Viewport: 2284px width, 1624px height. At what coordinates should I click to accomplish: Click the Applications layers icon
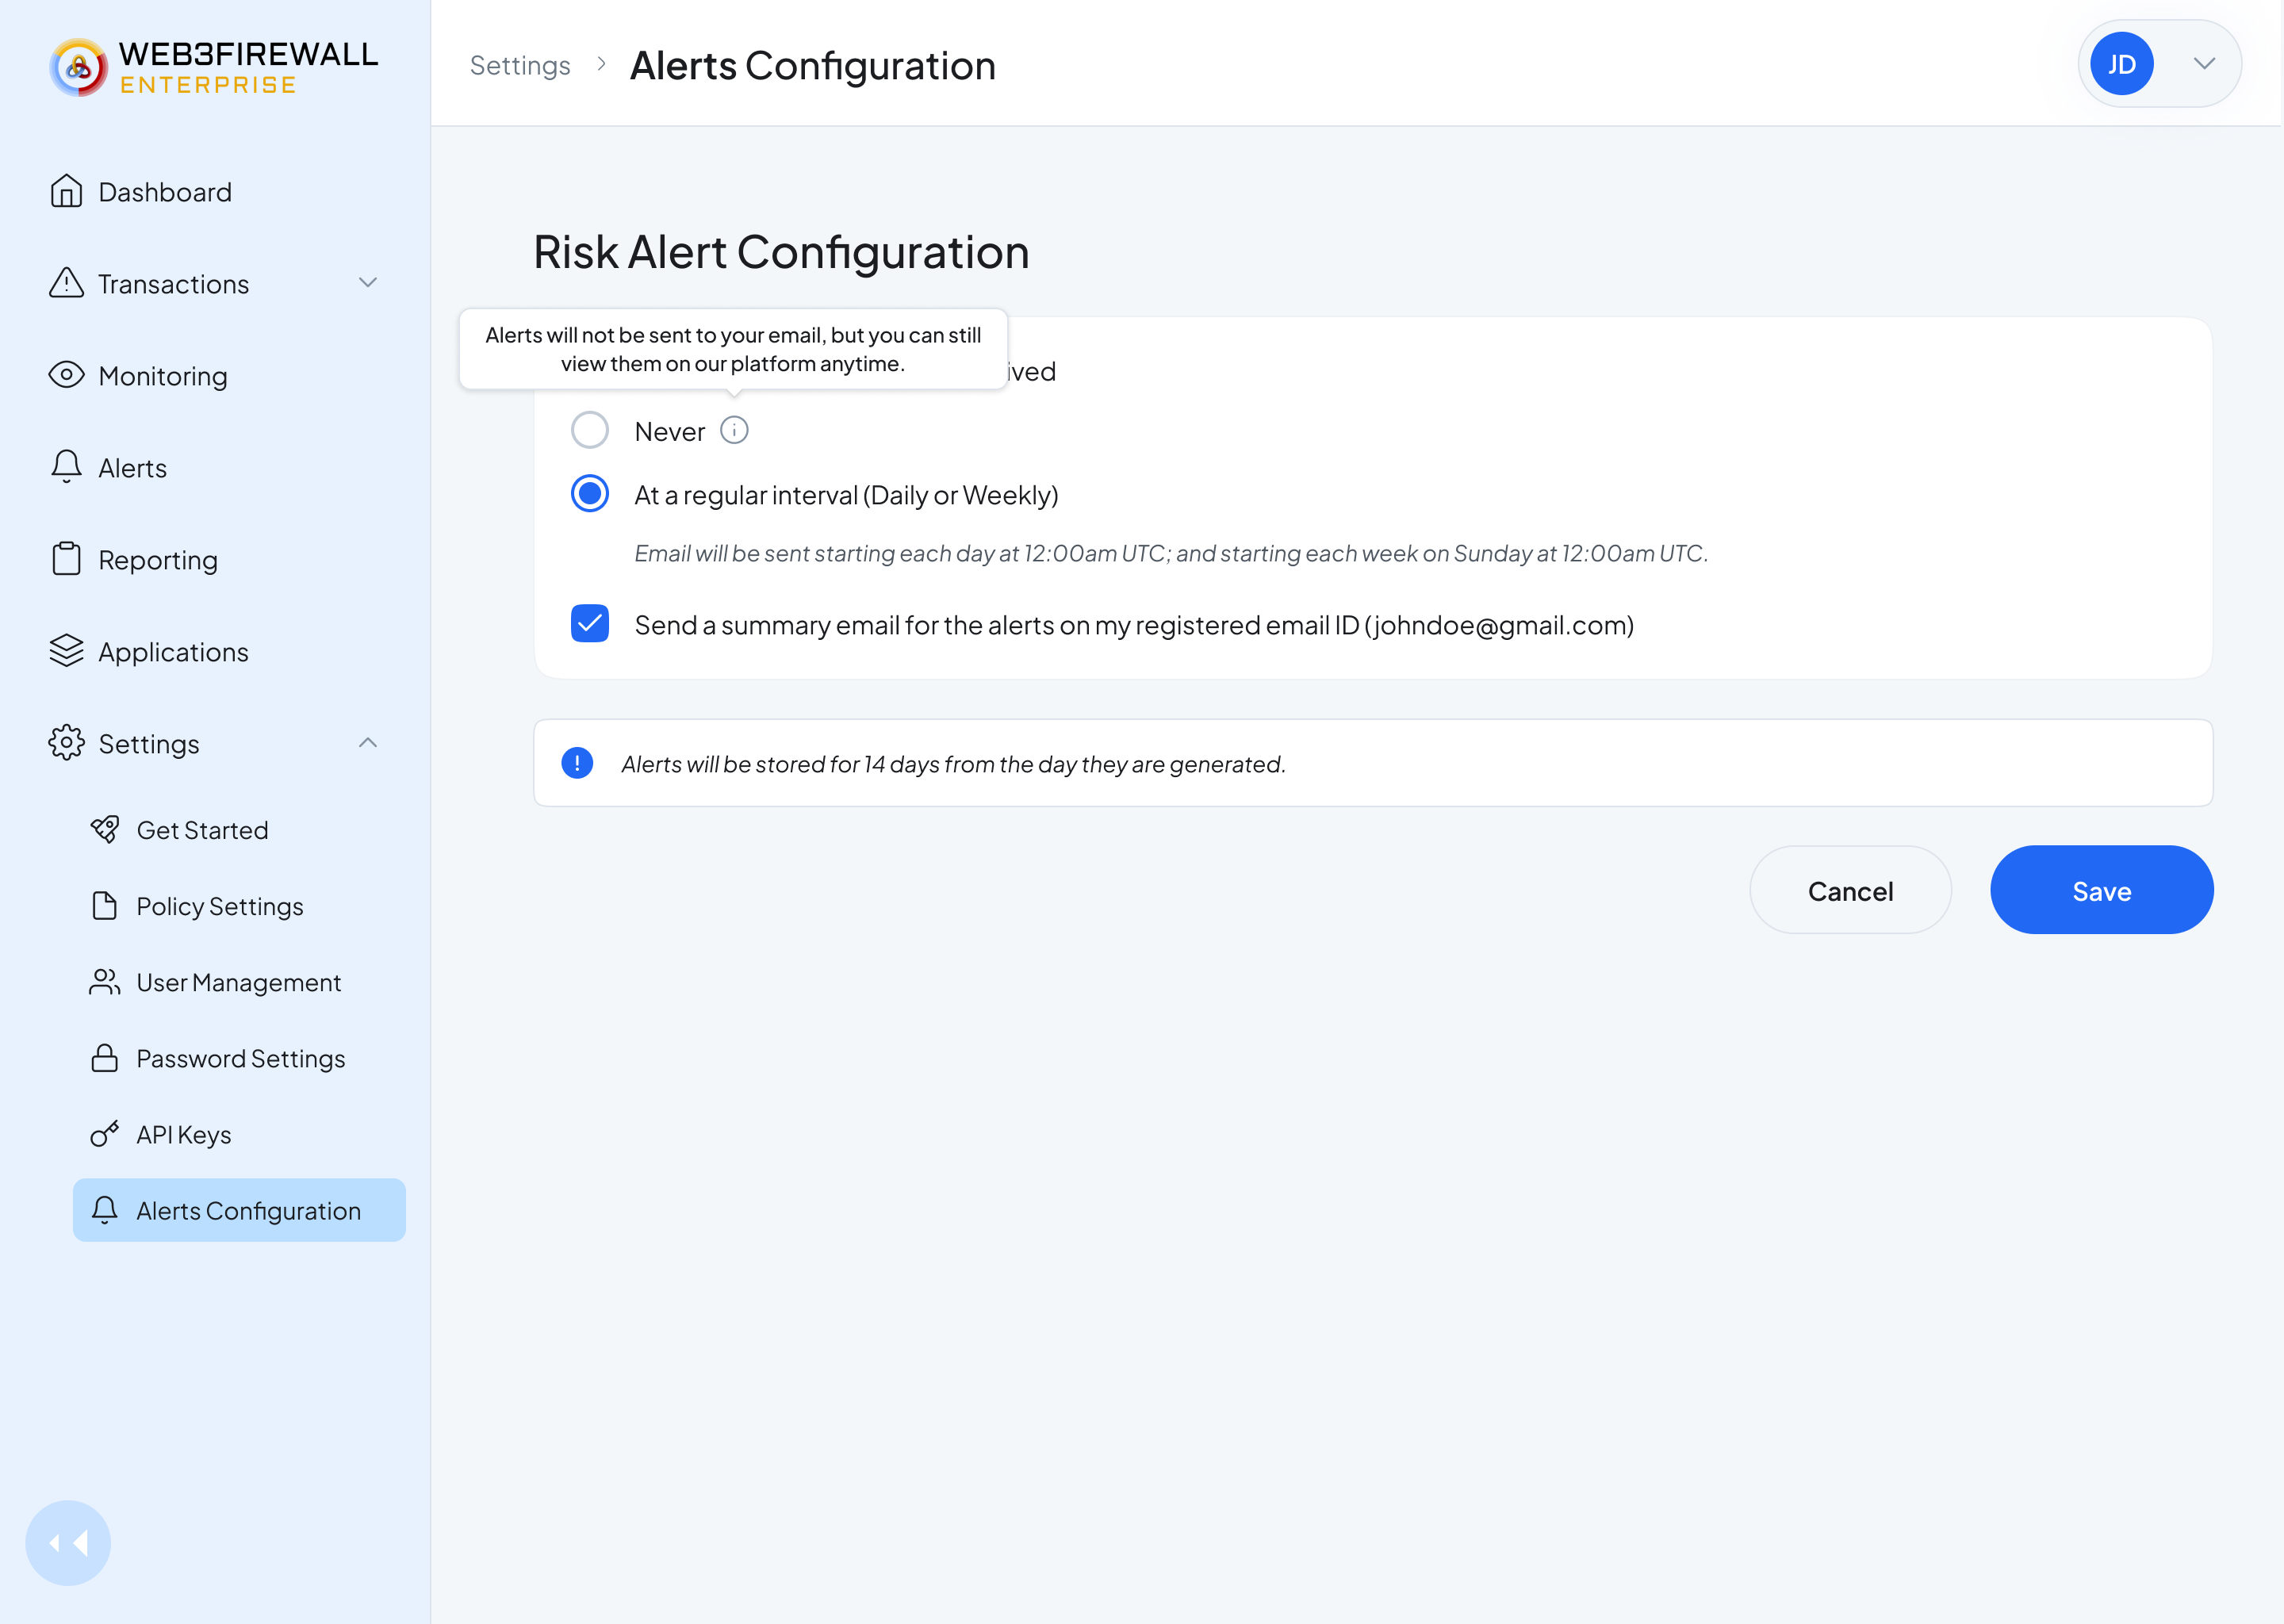click(x=66, y=651)
